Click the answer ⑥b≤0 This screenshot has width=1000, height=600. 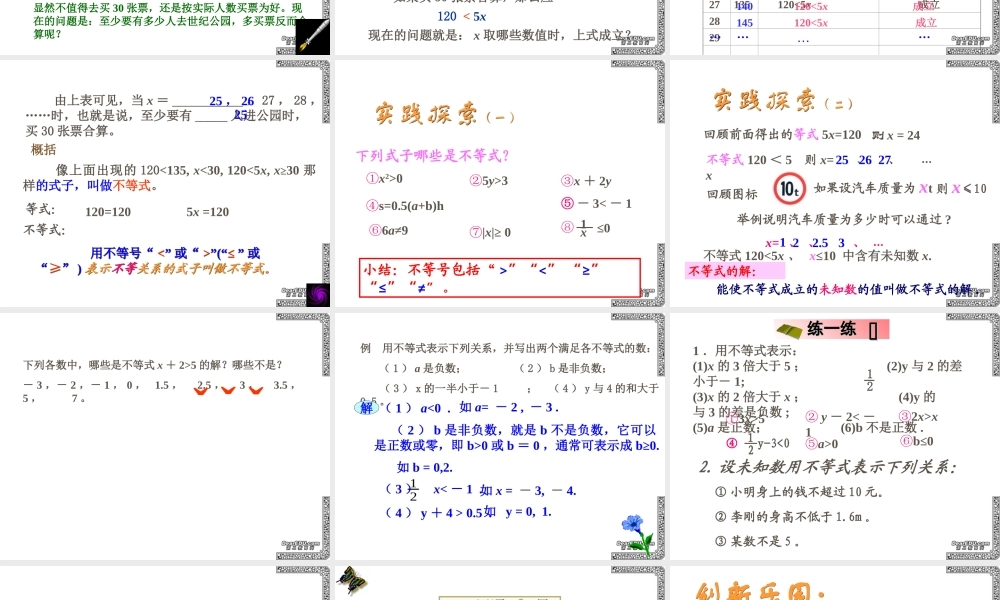point(917,441)
